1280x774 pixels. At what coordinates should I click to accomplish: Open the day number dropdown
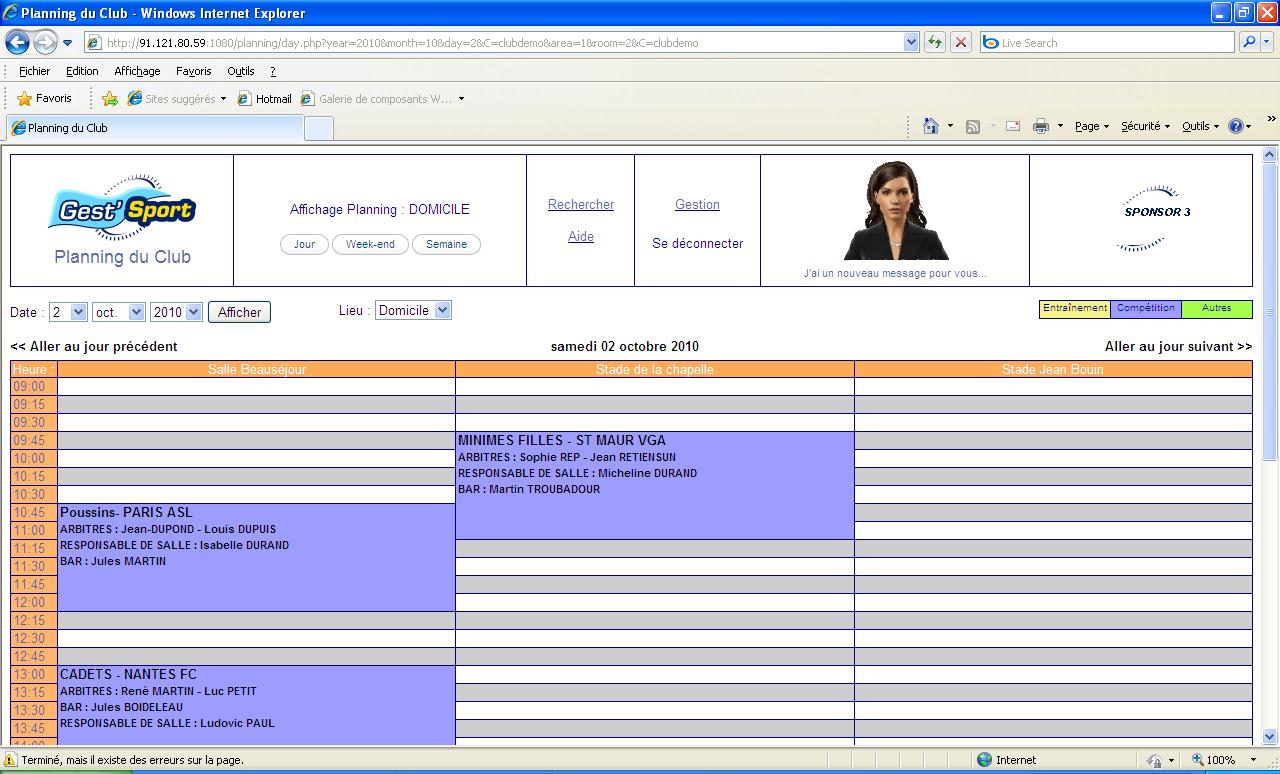[68, 312]
